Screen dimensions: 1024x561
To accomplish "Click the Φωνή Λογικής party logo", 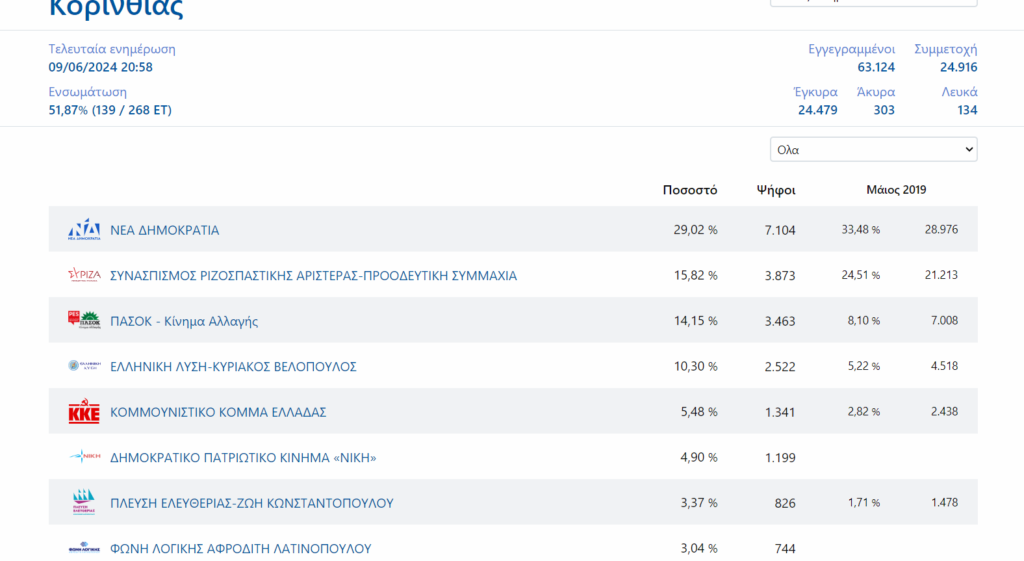I will [84, 548].
